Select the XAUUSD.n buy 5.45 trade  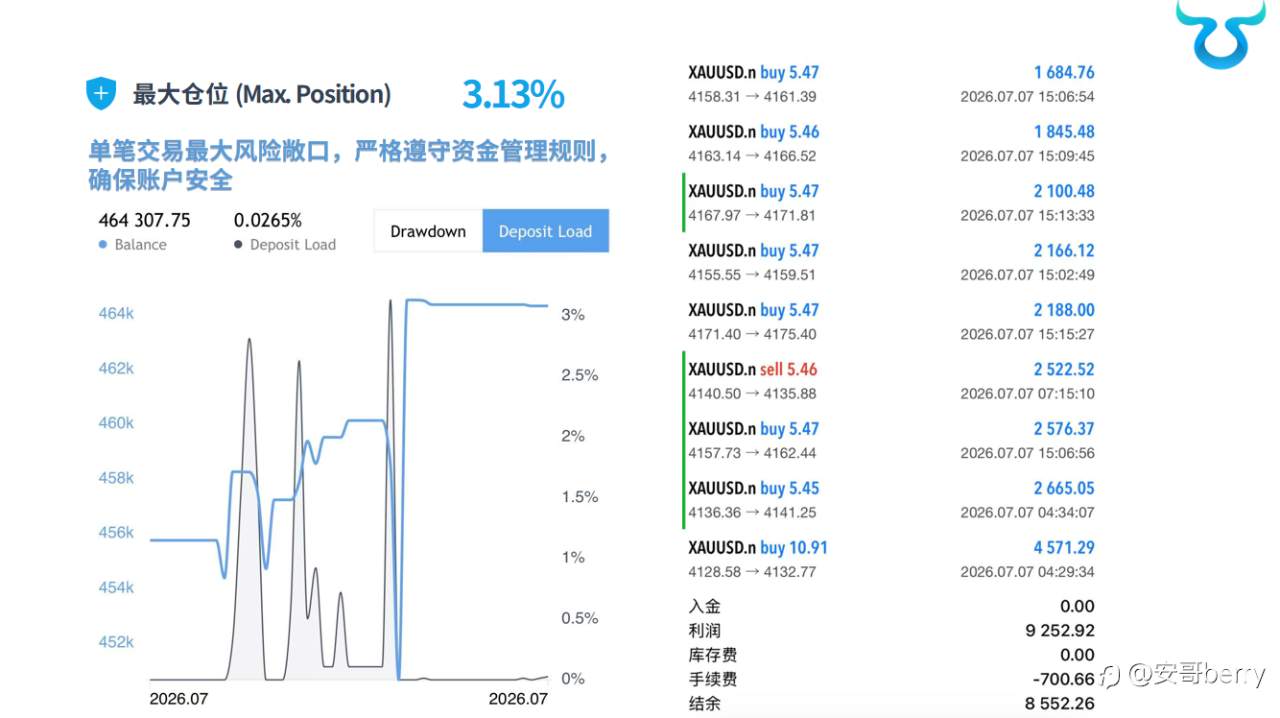pos(891,500)
